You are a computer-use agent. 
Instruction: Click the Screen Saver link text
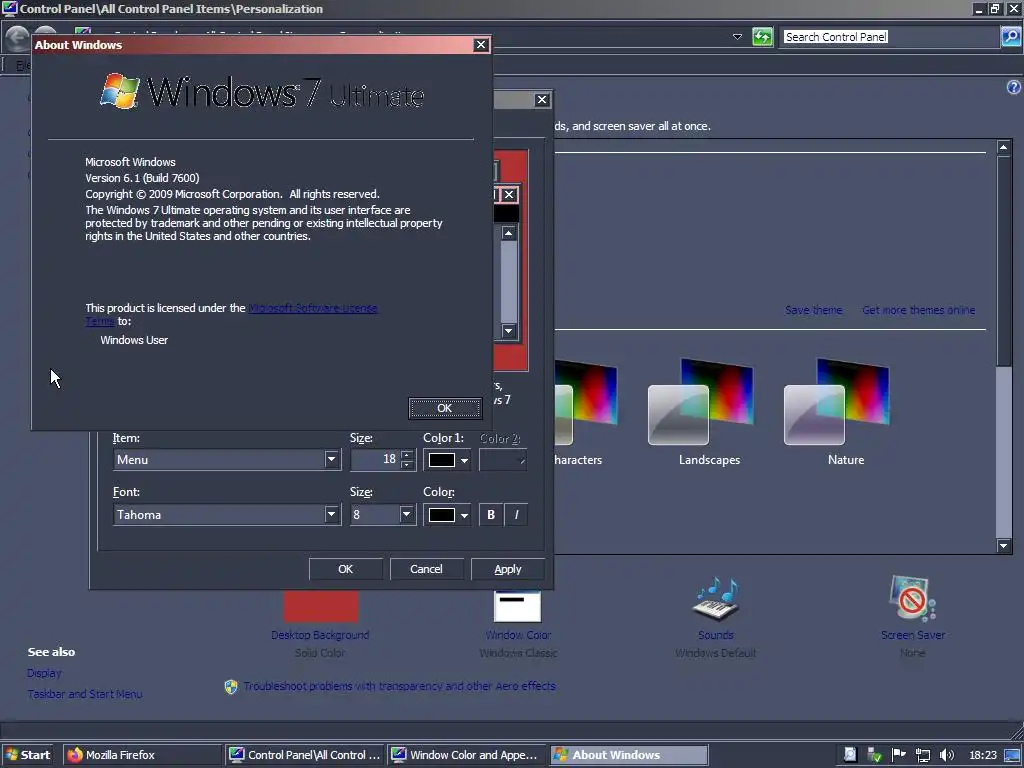tap(912, 635)
